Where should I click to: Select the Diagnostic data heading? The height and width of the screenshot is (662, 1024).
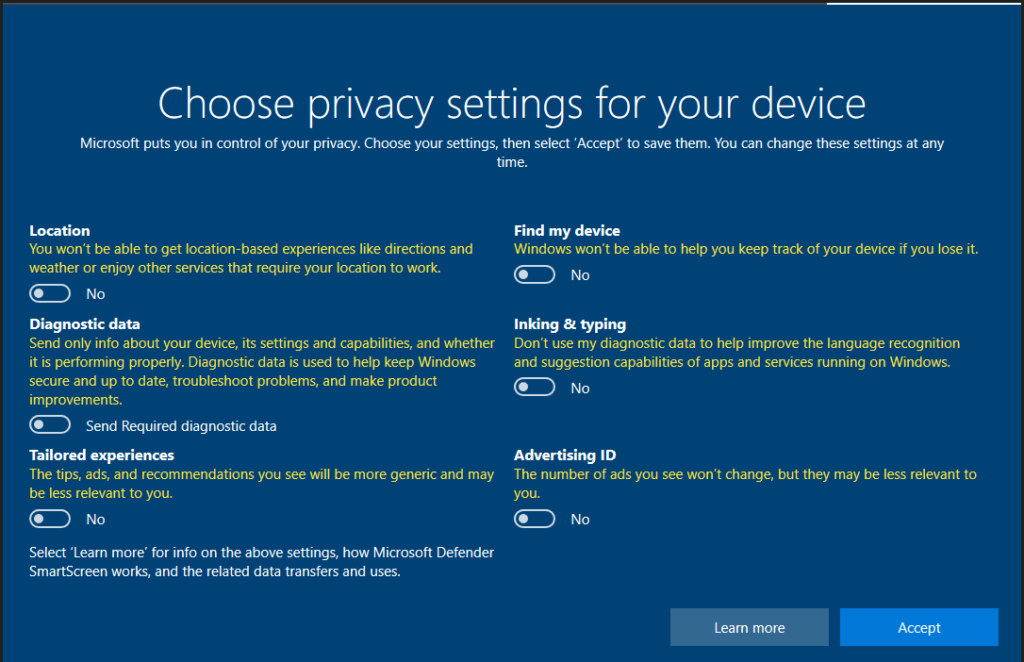[85, 324]
